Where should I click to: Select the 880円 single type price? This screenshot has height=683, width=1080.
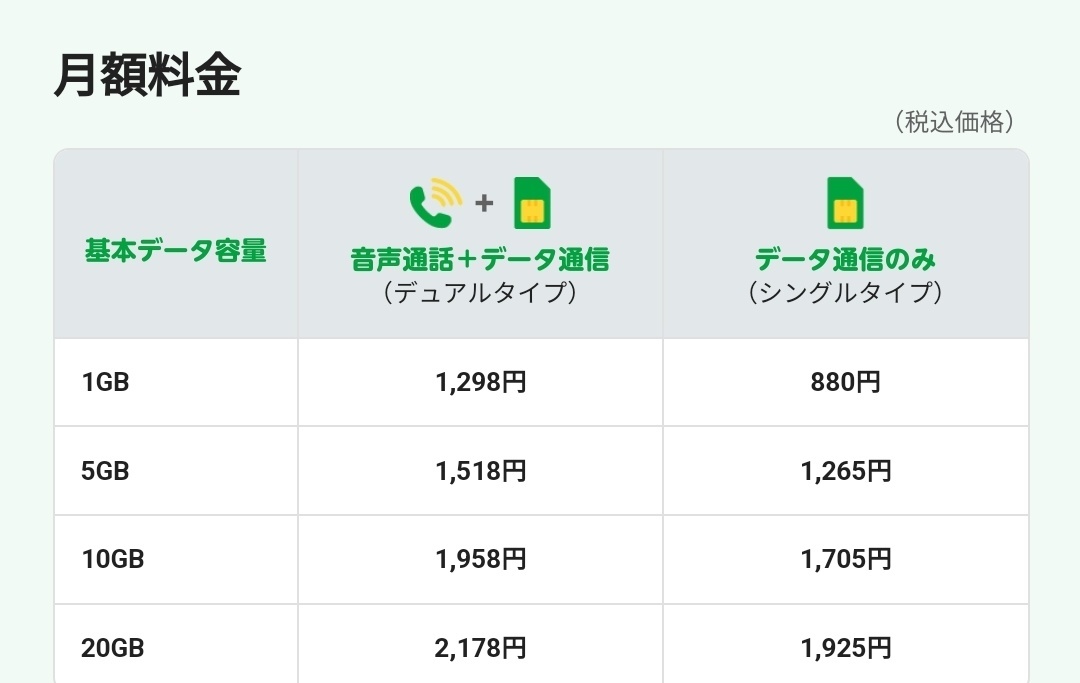click(x=845, y=381)
